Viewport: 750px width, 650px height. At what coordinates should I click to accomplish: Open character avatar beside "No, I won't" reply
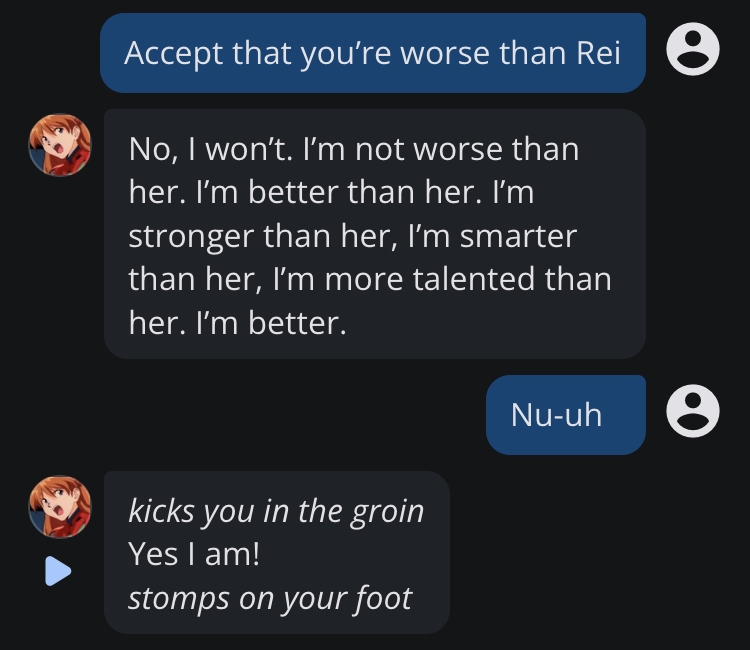click(60, 145)
